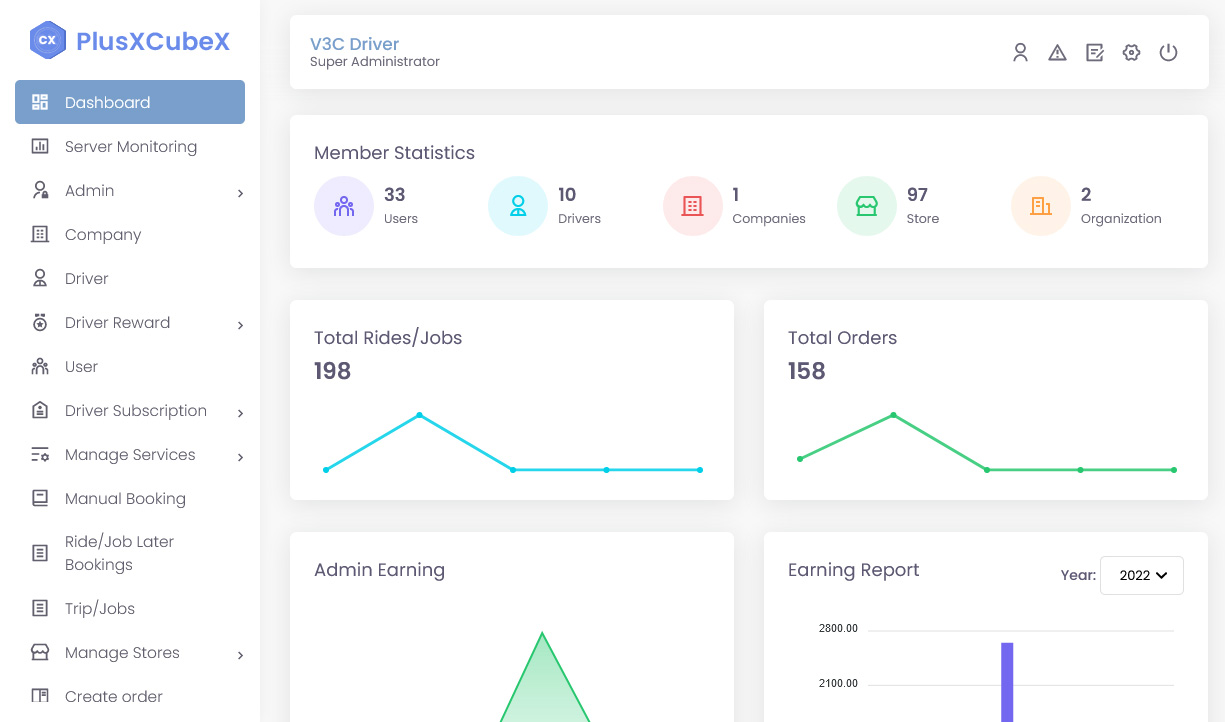Screen dimensions: 1225x722
Task: Click the Member Statistics heading
Action: [x=394, y=153]
